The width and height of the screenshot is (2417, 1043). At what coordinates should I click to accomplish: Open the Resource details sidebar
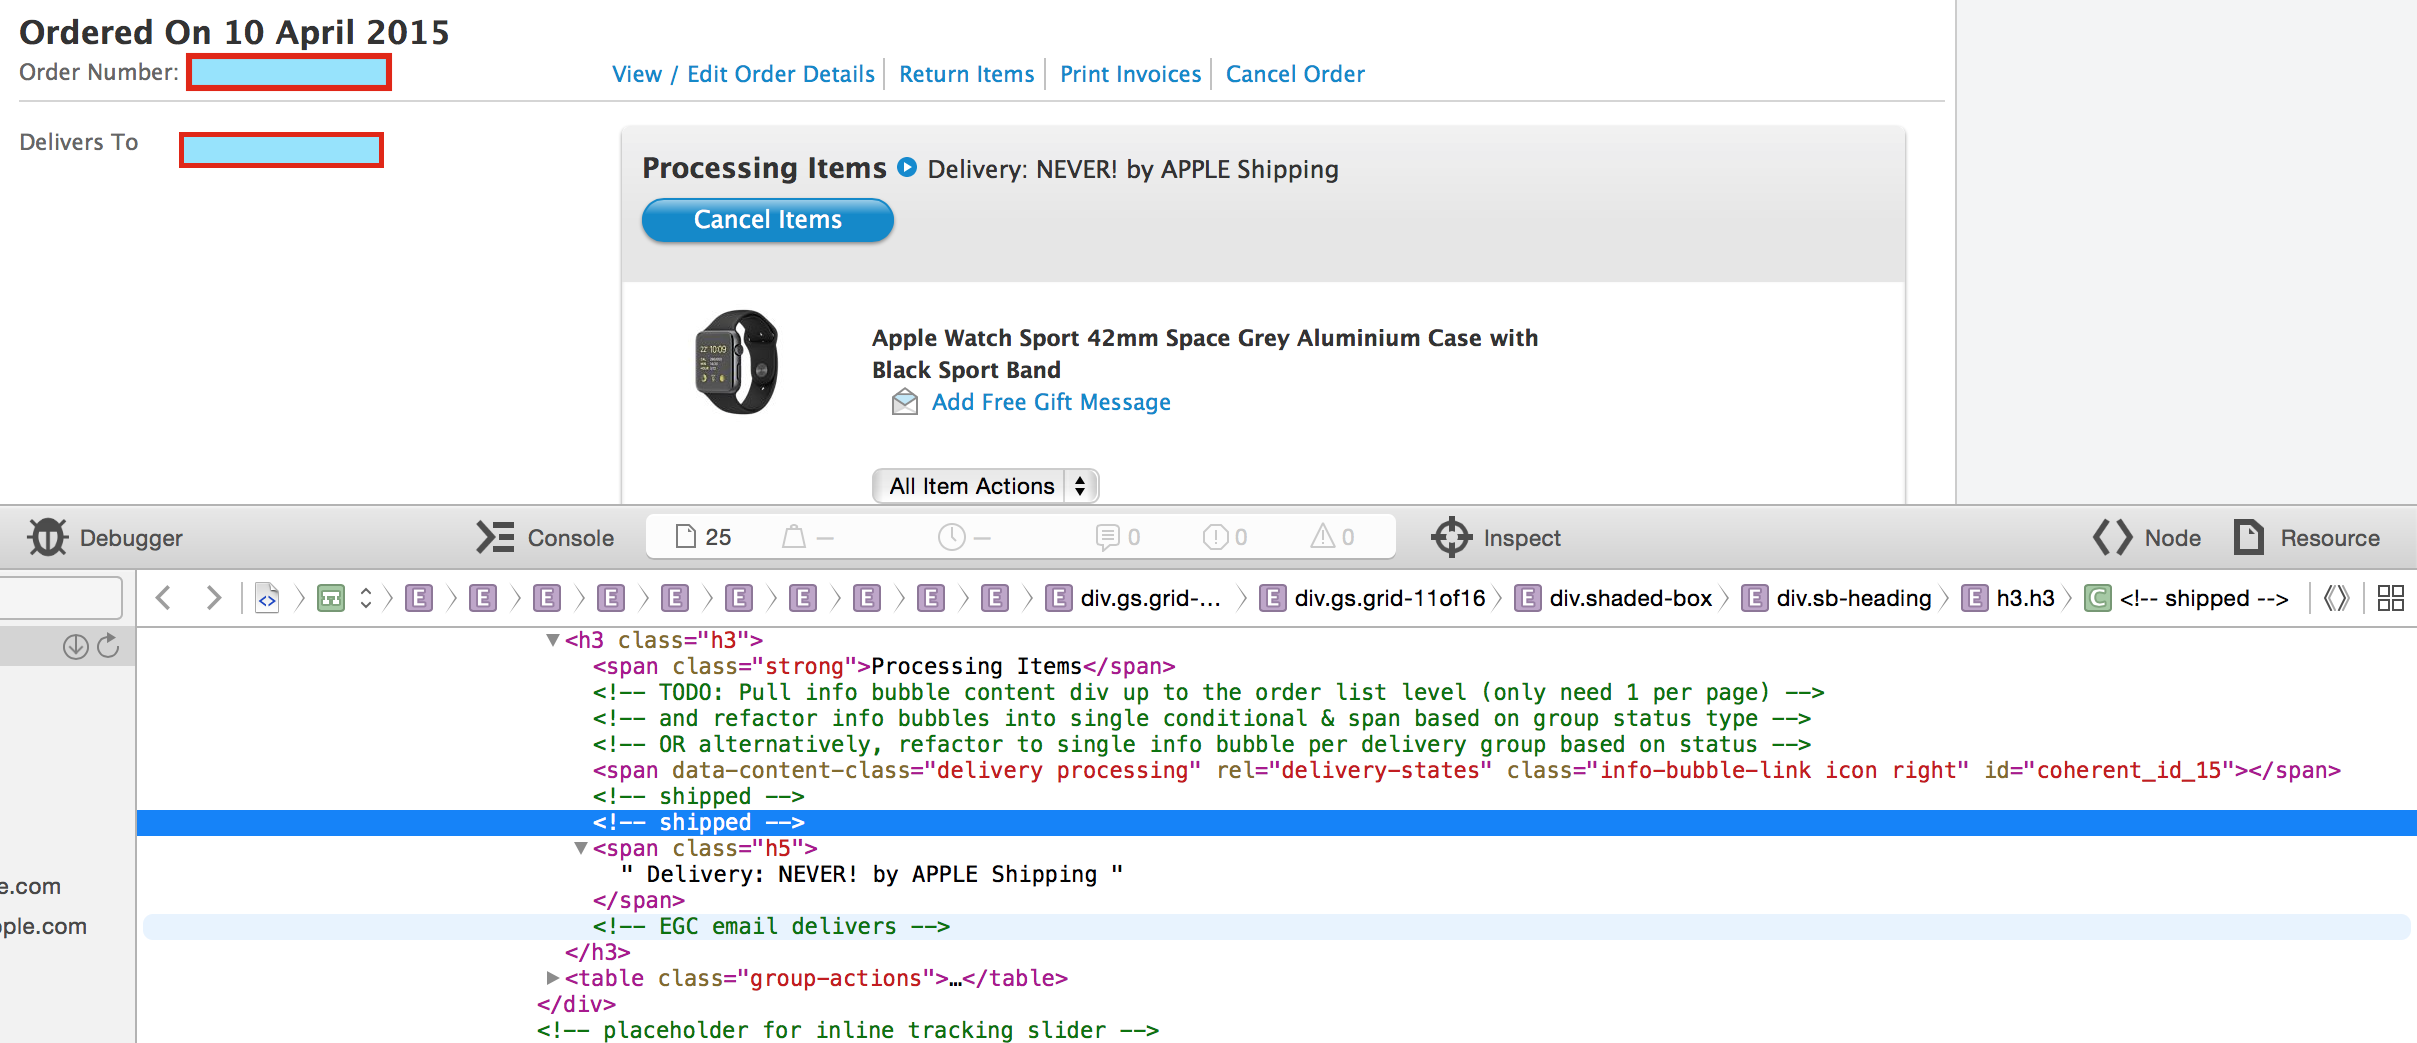coord(2307,538)
